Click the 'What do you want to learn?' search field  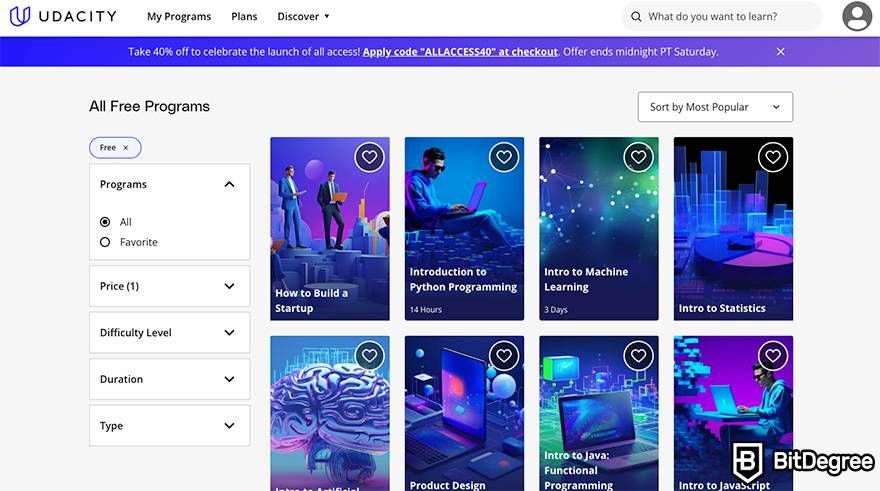pos(722,17)
